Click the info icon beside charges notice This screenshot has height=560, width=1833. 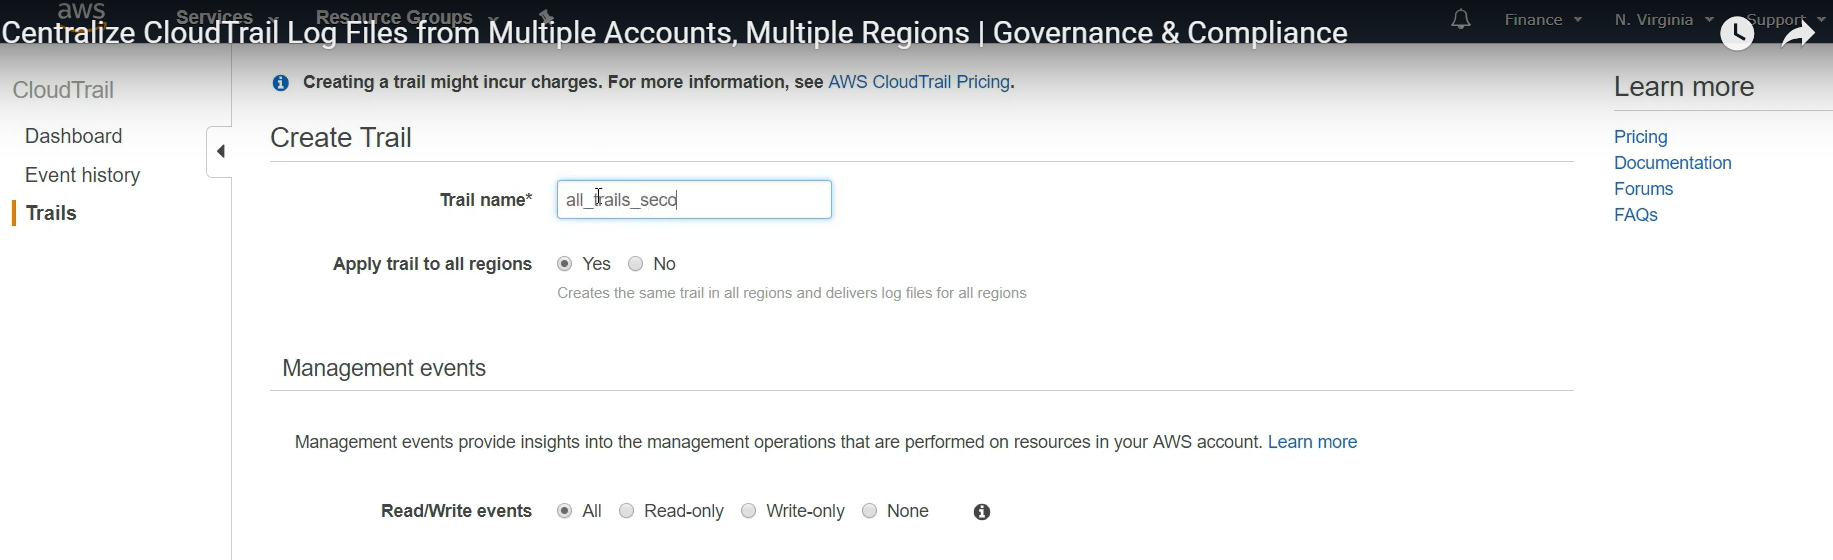(x=281, y=83)
